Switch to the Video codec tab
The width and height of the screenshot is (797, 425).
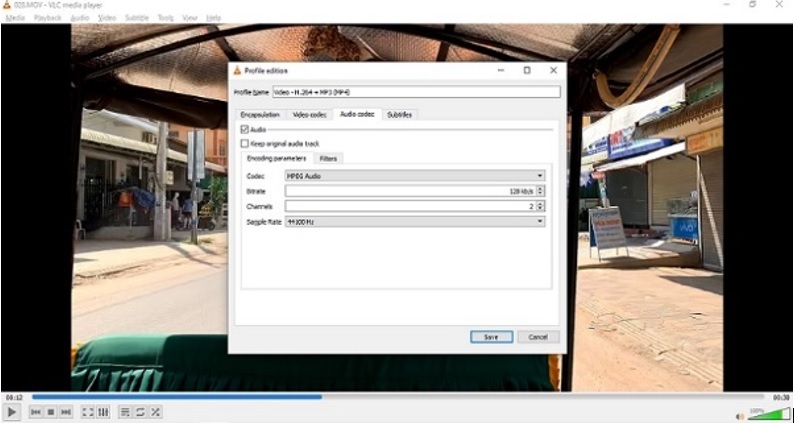(x=309, y=114)
